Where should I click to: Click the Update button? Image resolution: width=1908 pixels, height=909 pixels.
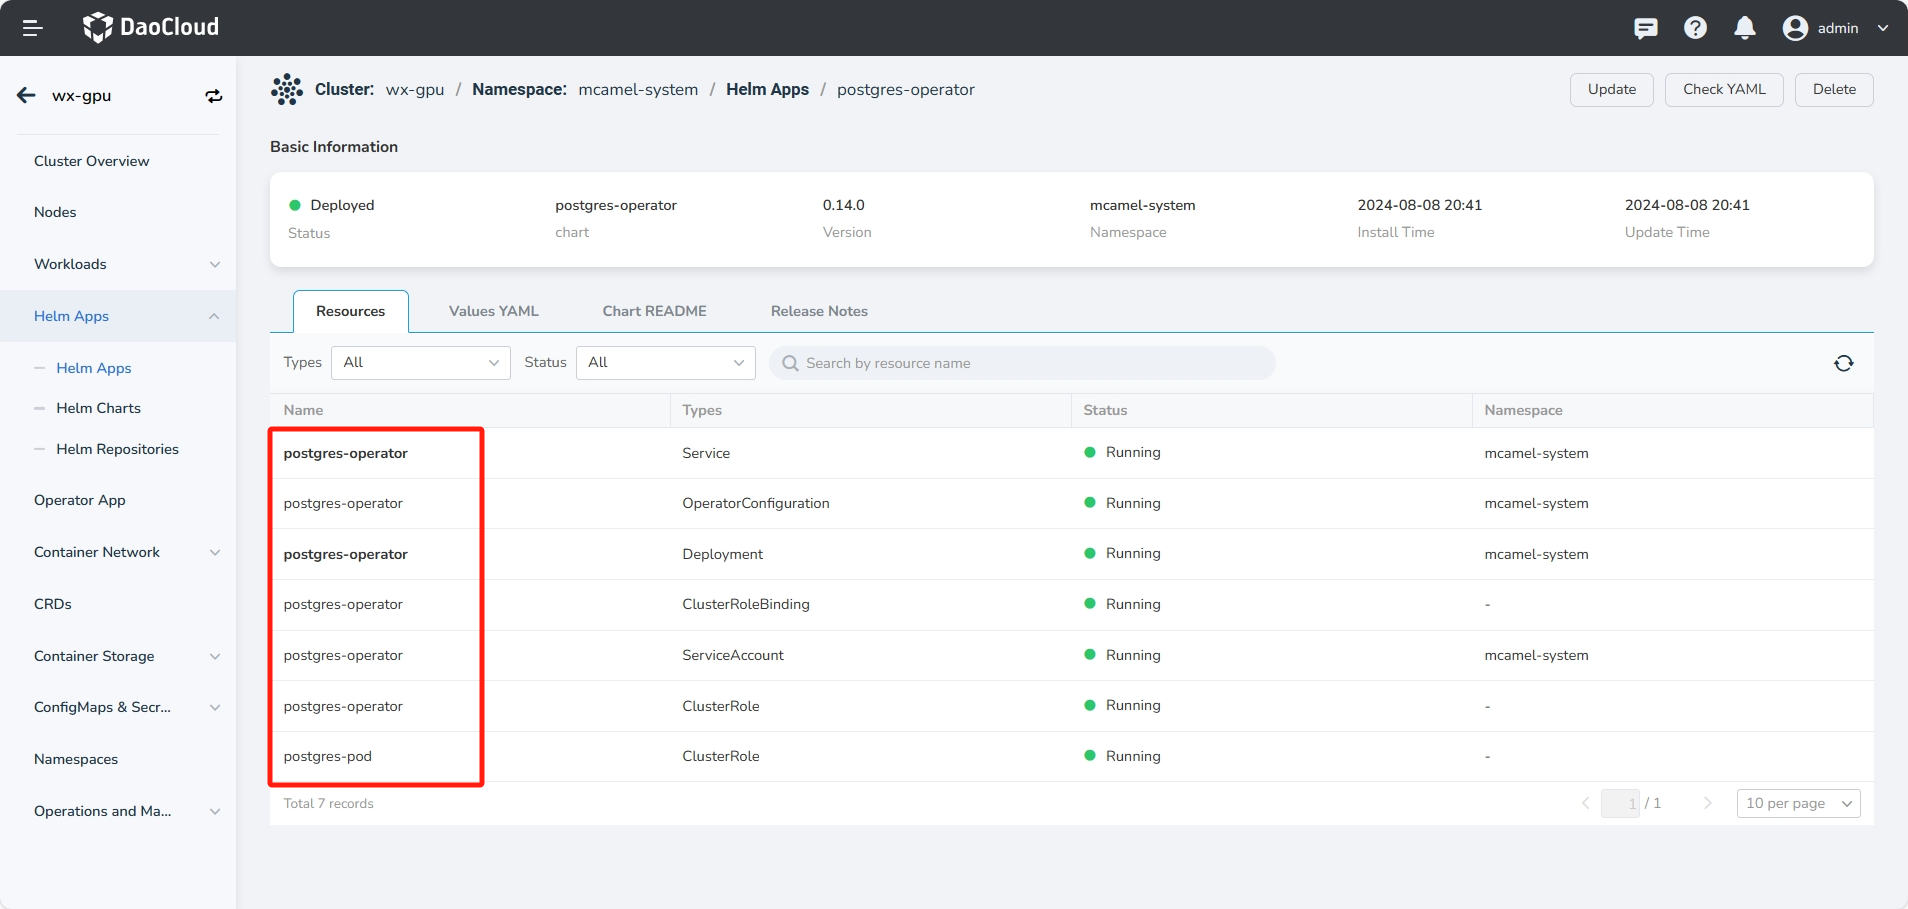click(x=1611, y=89)
